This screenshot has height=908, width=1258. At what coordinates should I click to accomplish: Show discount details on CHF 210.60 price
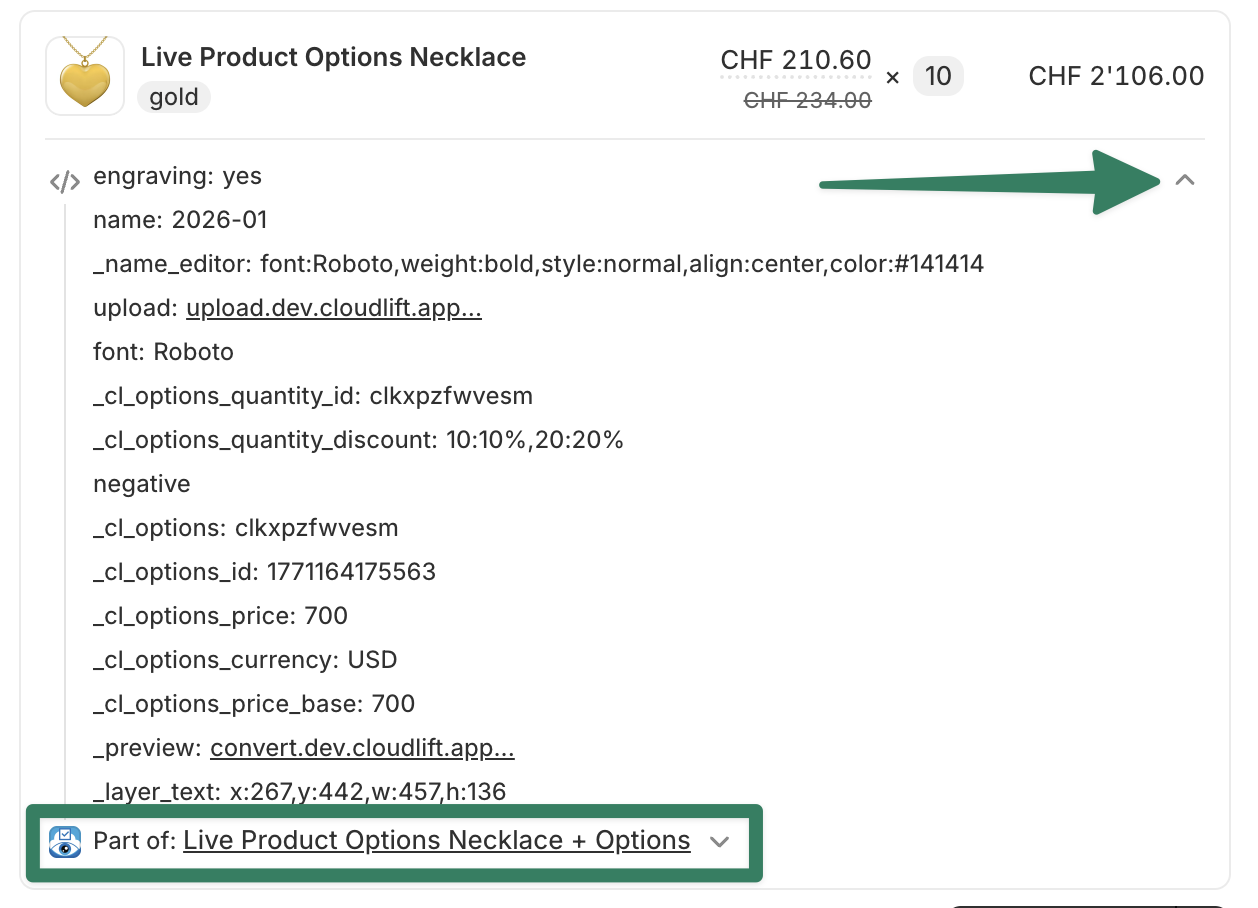[x=796, y=61]
